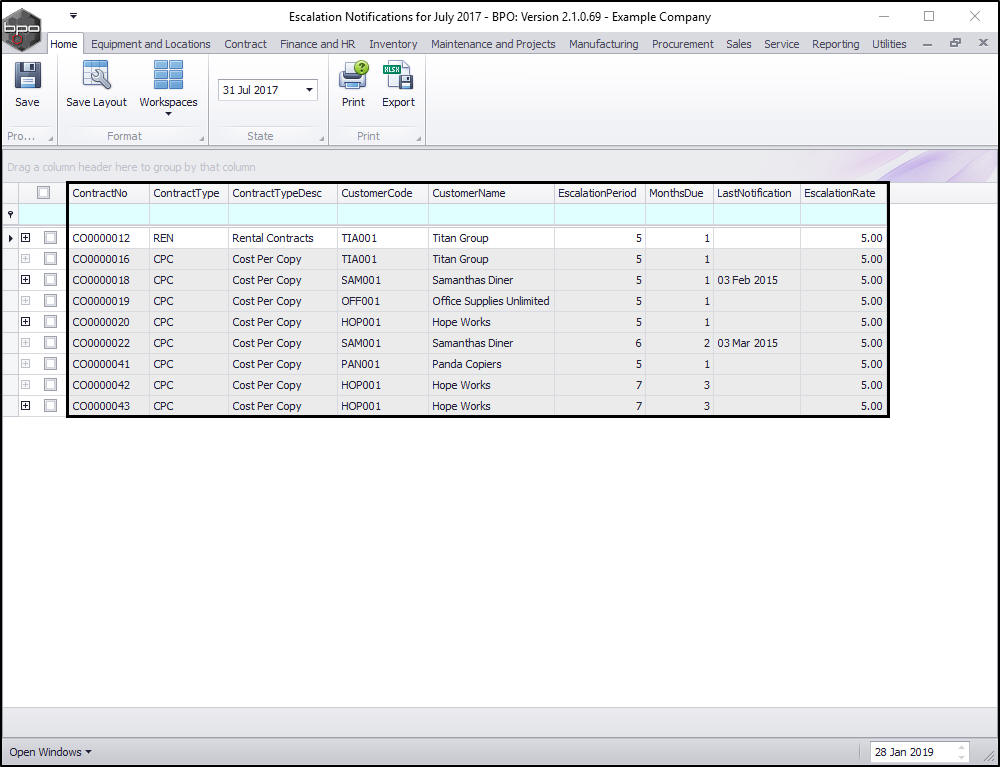Click the current row indicator arrow
The image size is (1000, 767).
(10, 238)
